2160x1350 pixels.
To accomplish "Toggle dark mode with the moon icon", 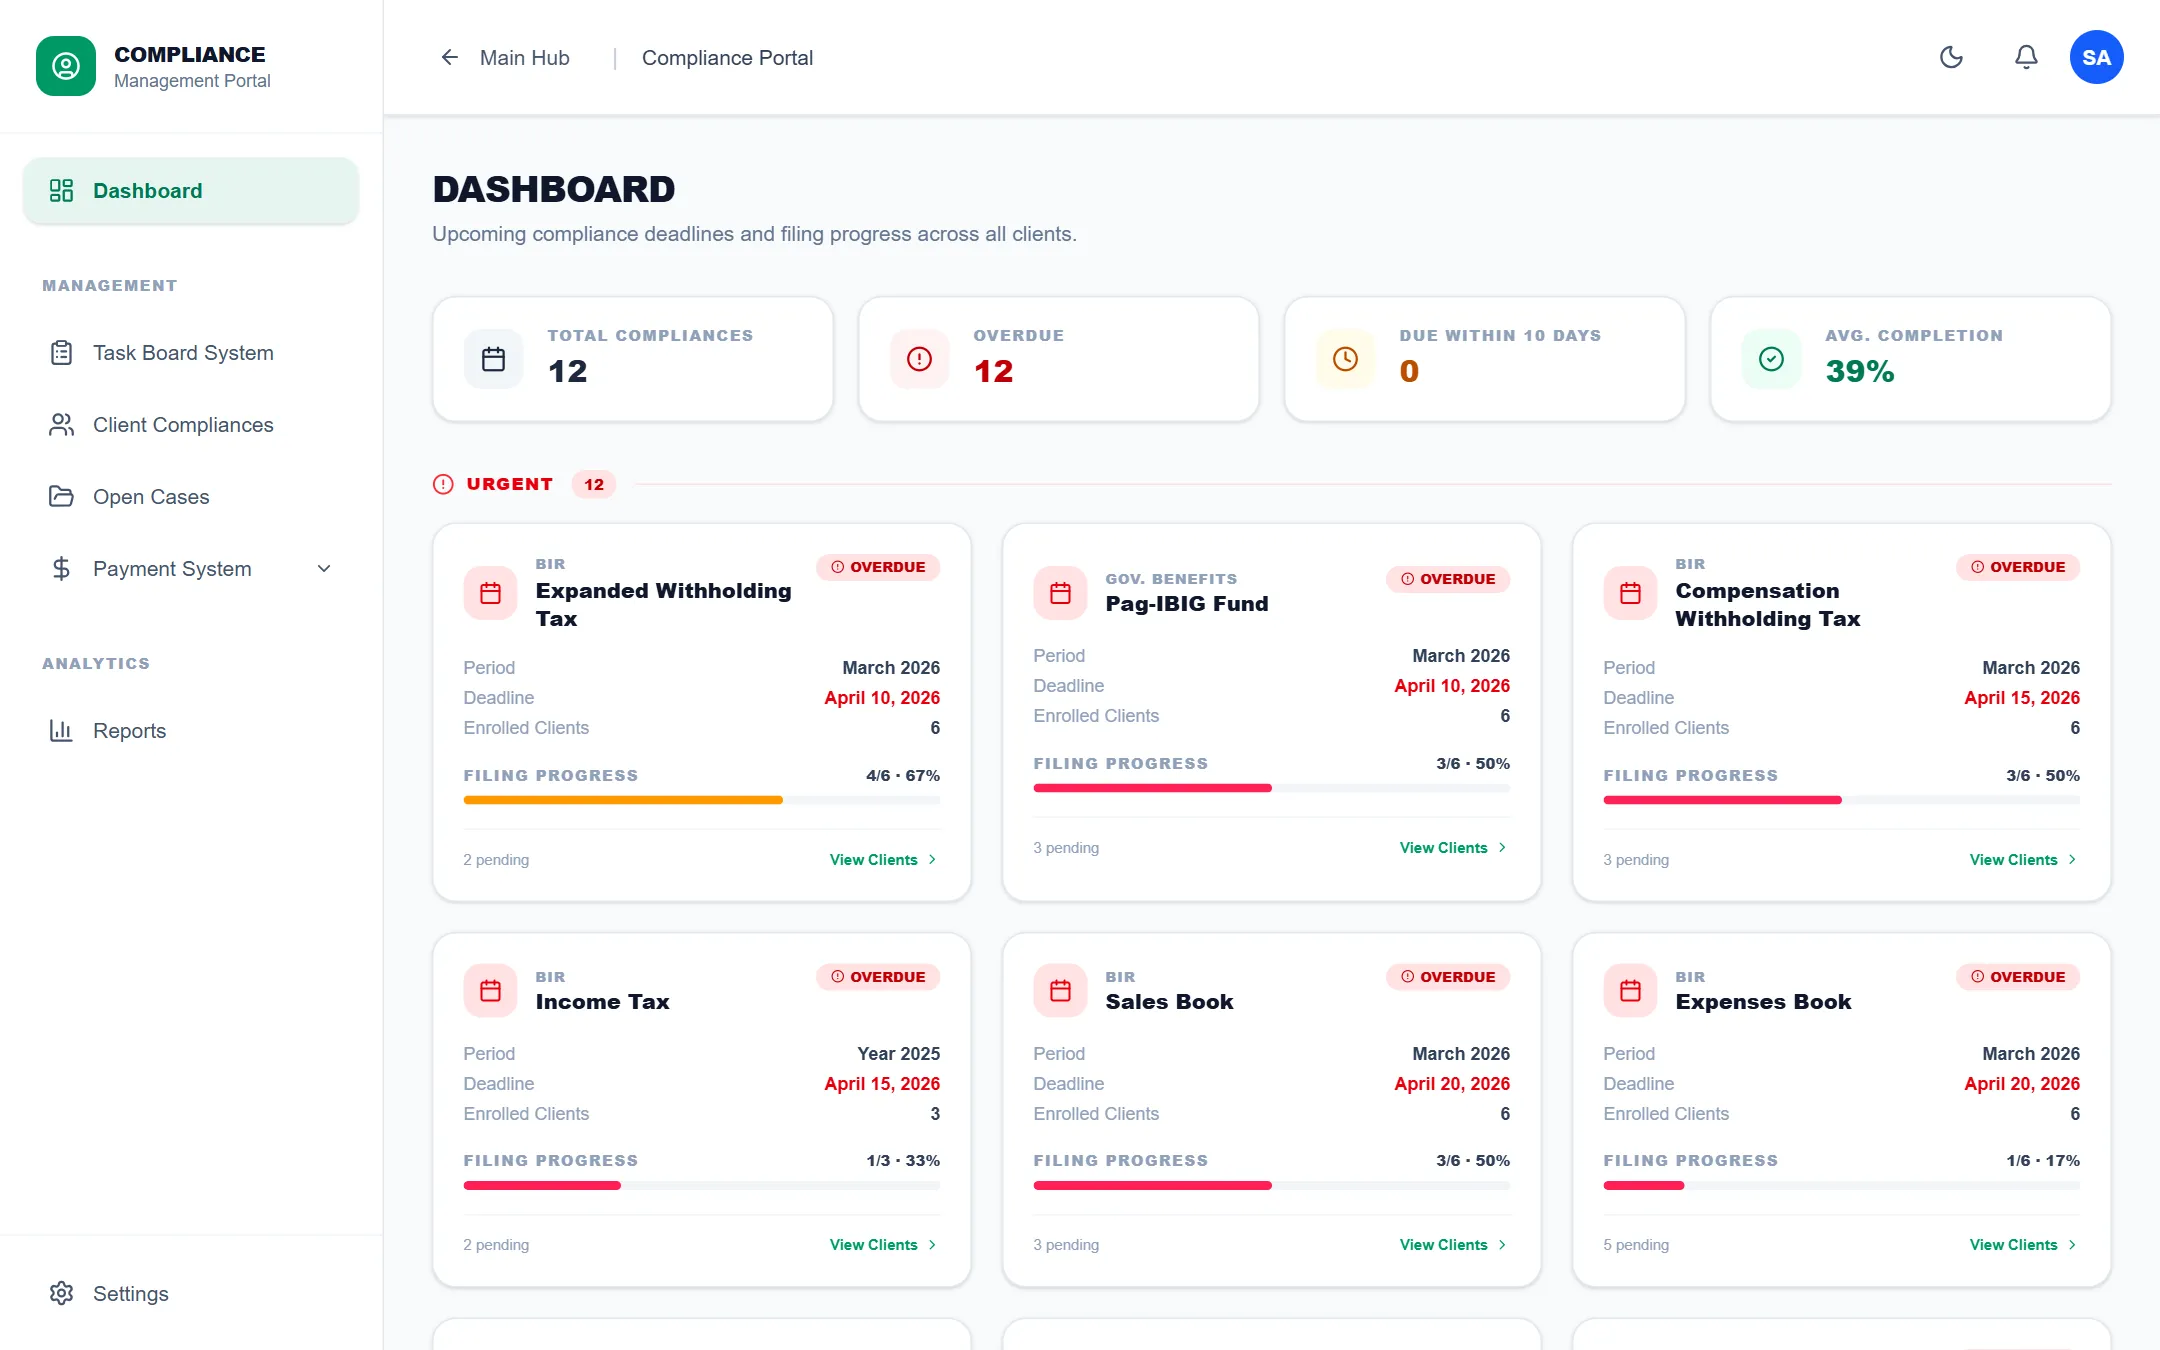I will coord(1951,57).
